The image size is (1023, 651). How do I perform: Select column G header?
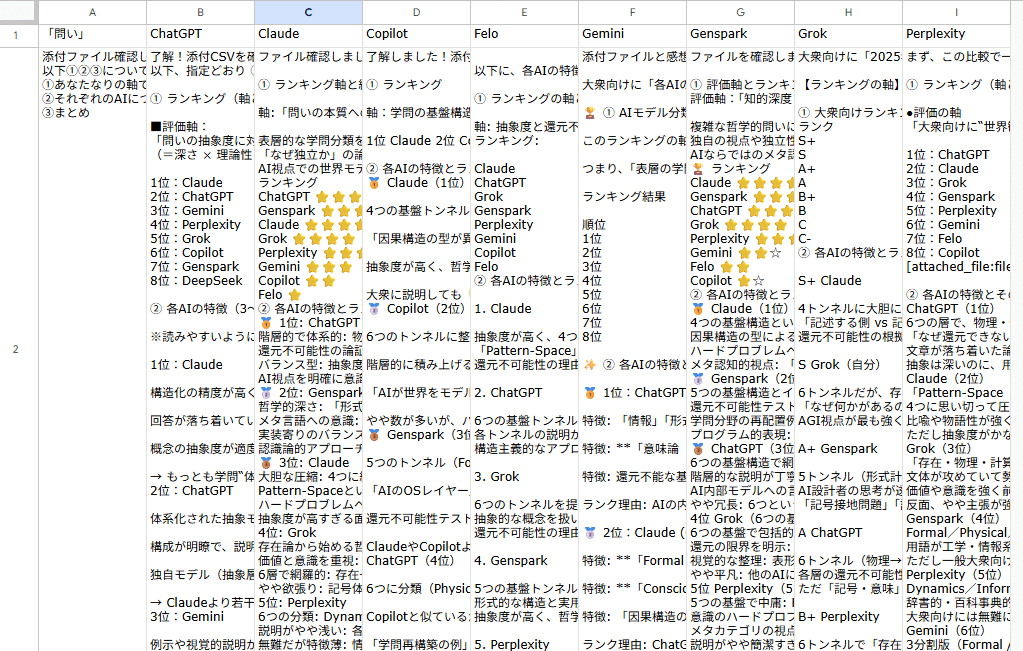point(740,12)
